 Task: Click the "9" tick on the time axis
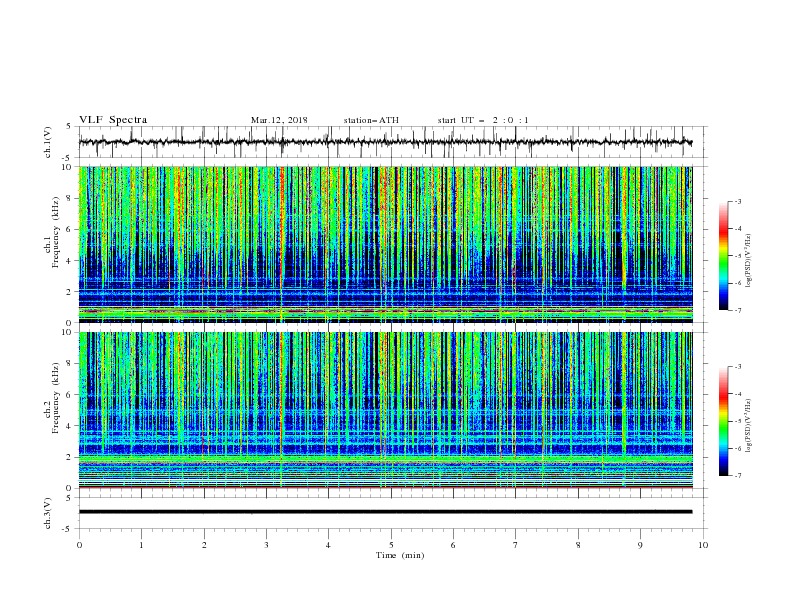640,545
